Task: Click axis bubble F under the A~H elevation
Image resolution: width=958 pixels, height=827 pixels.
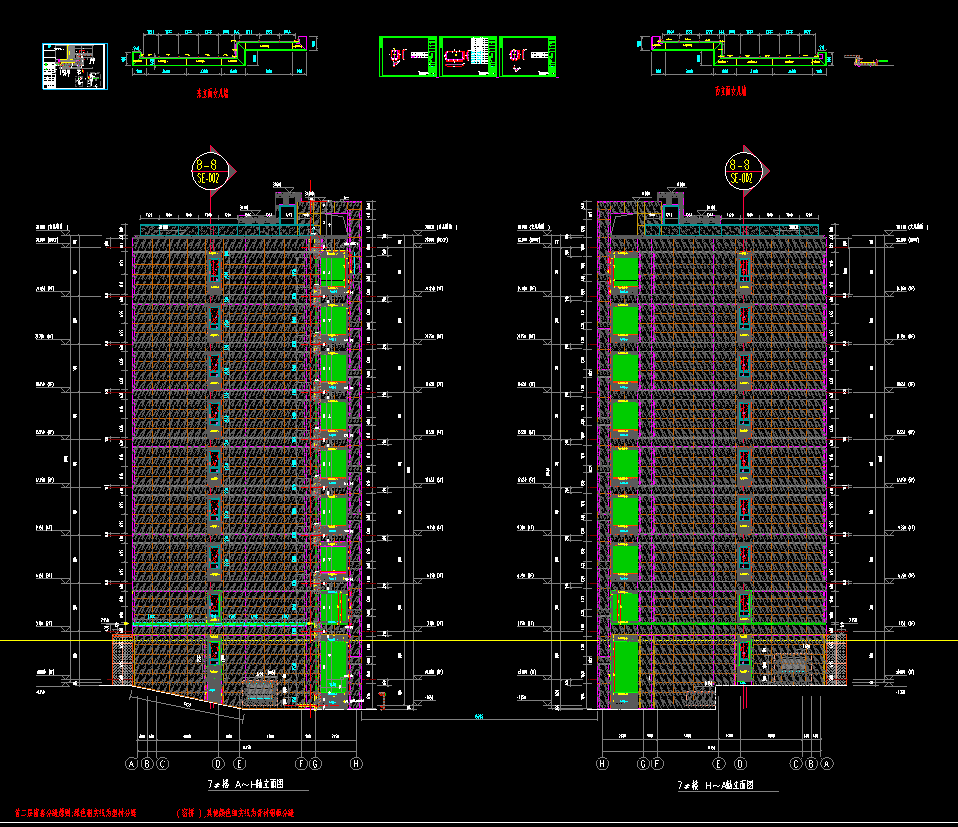Action: coord(302,764)
